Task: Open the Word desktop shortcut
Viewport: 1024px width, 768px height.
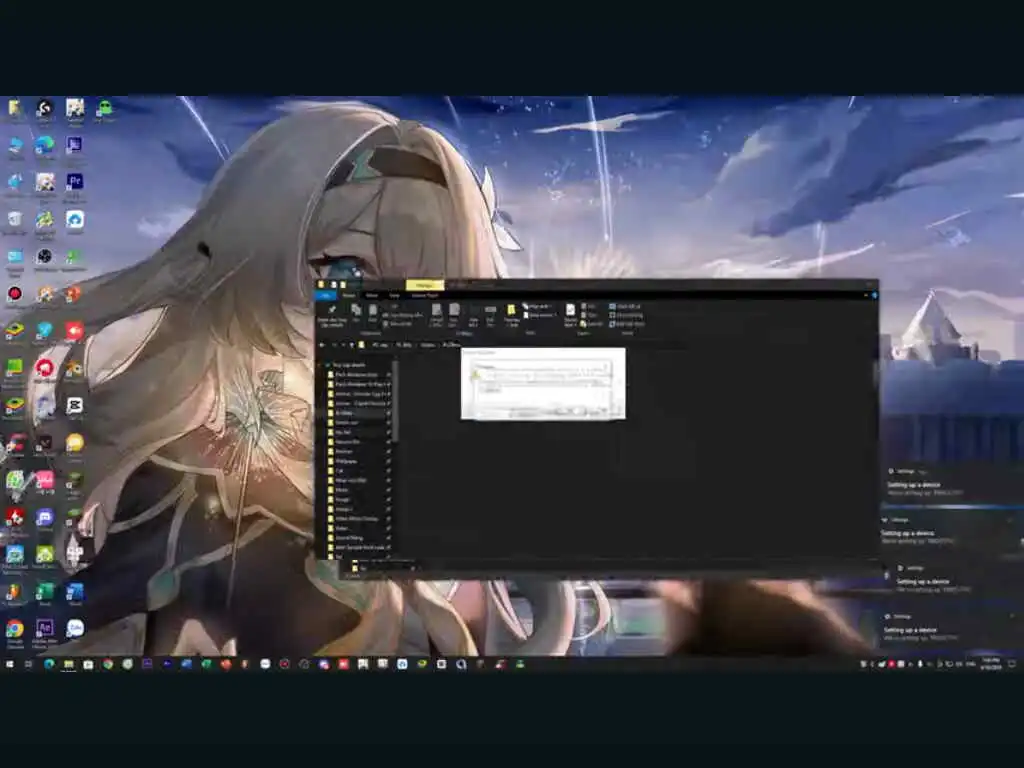Action: coord(75,595)
